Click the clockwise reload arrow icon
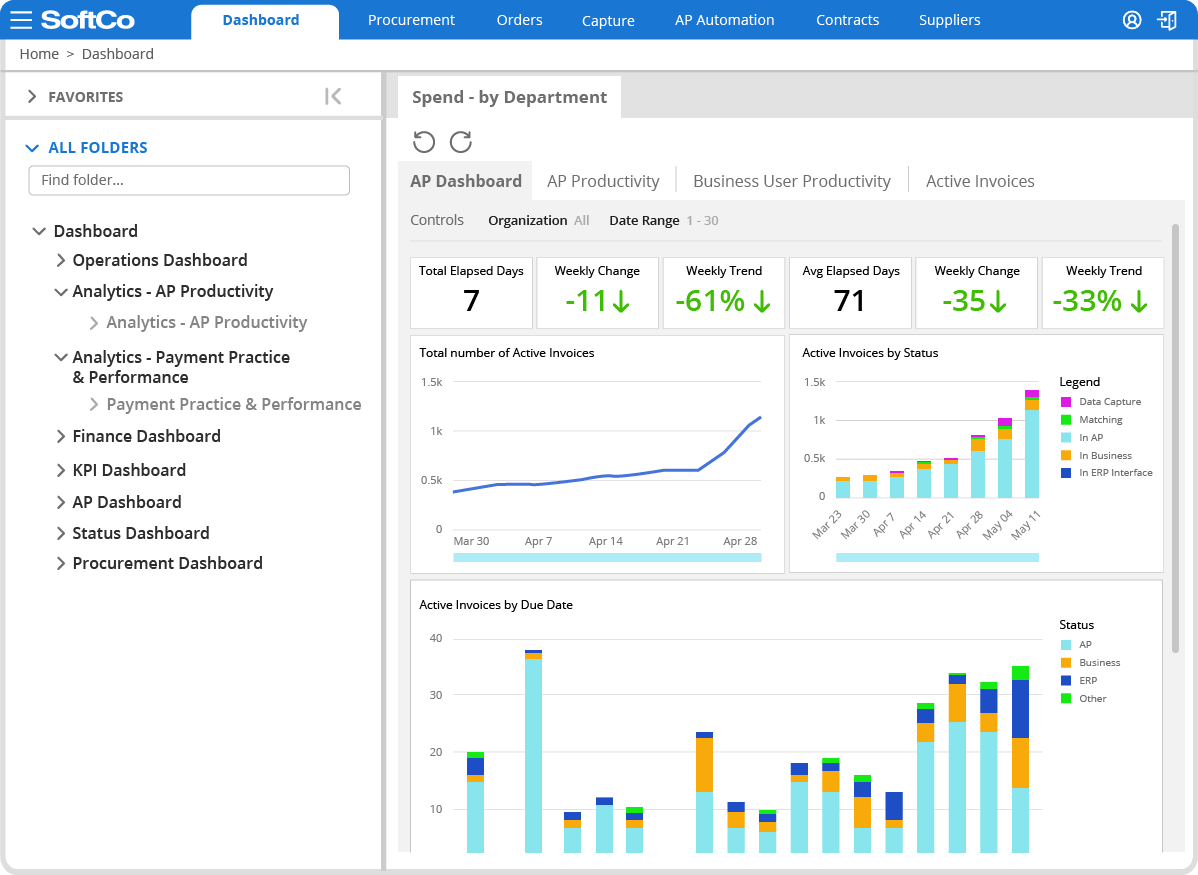 tap(460, 142)
